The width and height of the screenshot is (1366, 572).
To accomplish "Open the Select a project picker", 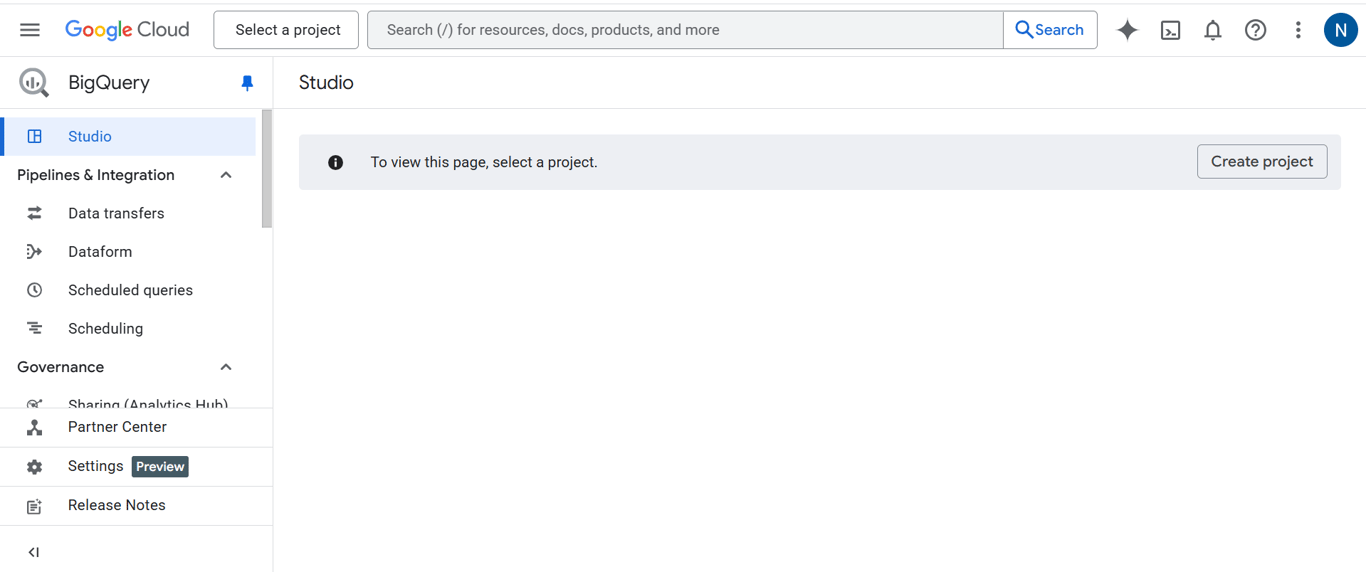I will [x=287, y=30].
